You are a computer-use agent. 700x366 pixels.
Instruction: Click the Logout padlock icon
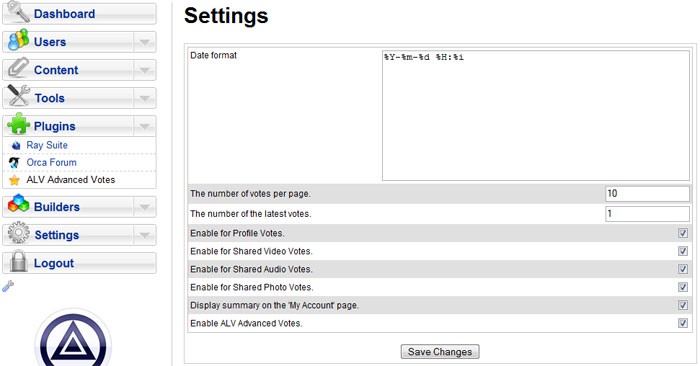[x=18, y=261]
